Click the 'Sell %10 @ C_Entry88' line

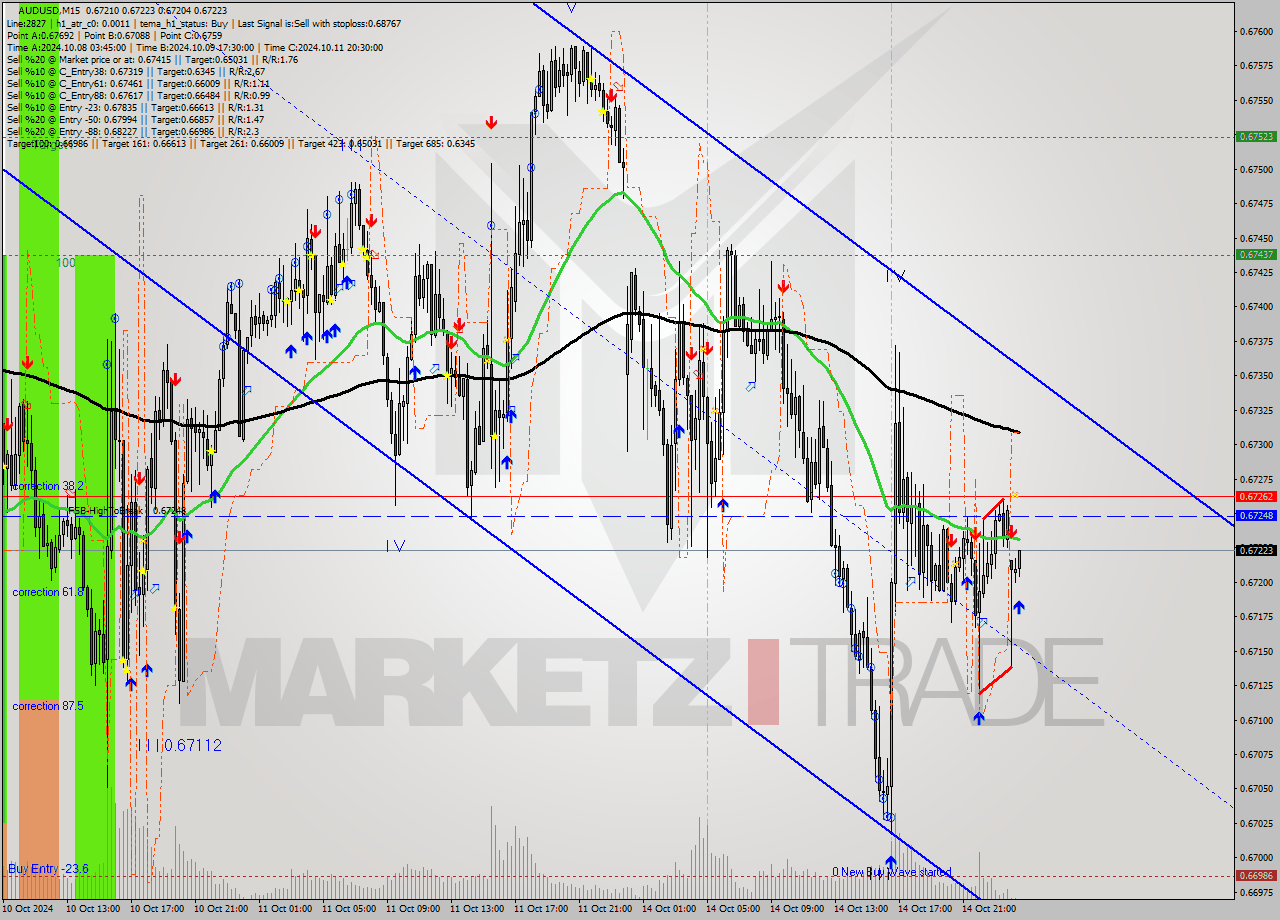pyautogui.click(x=138, y=95)
